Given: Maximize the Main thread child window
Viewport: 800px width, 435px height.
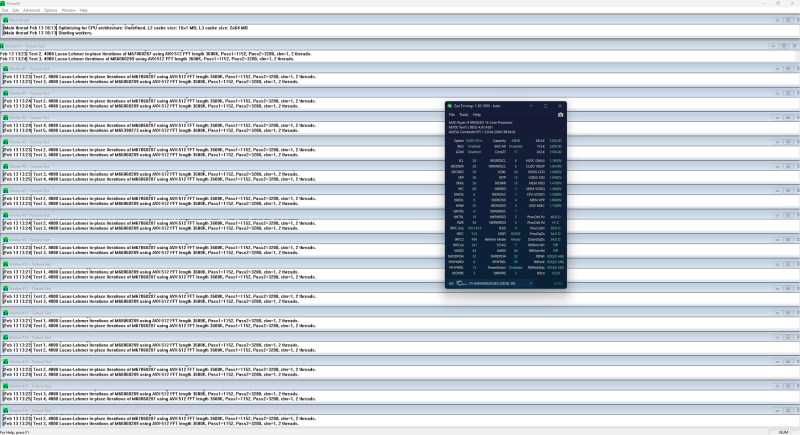Looking at the screenshot, I should (x=788, y=20).
